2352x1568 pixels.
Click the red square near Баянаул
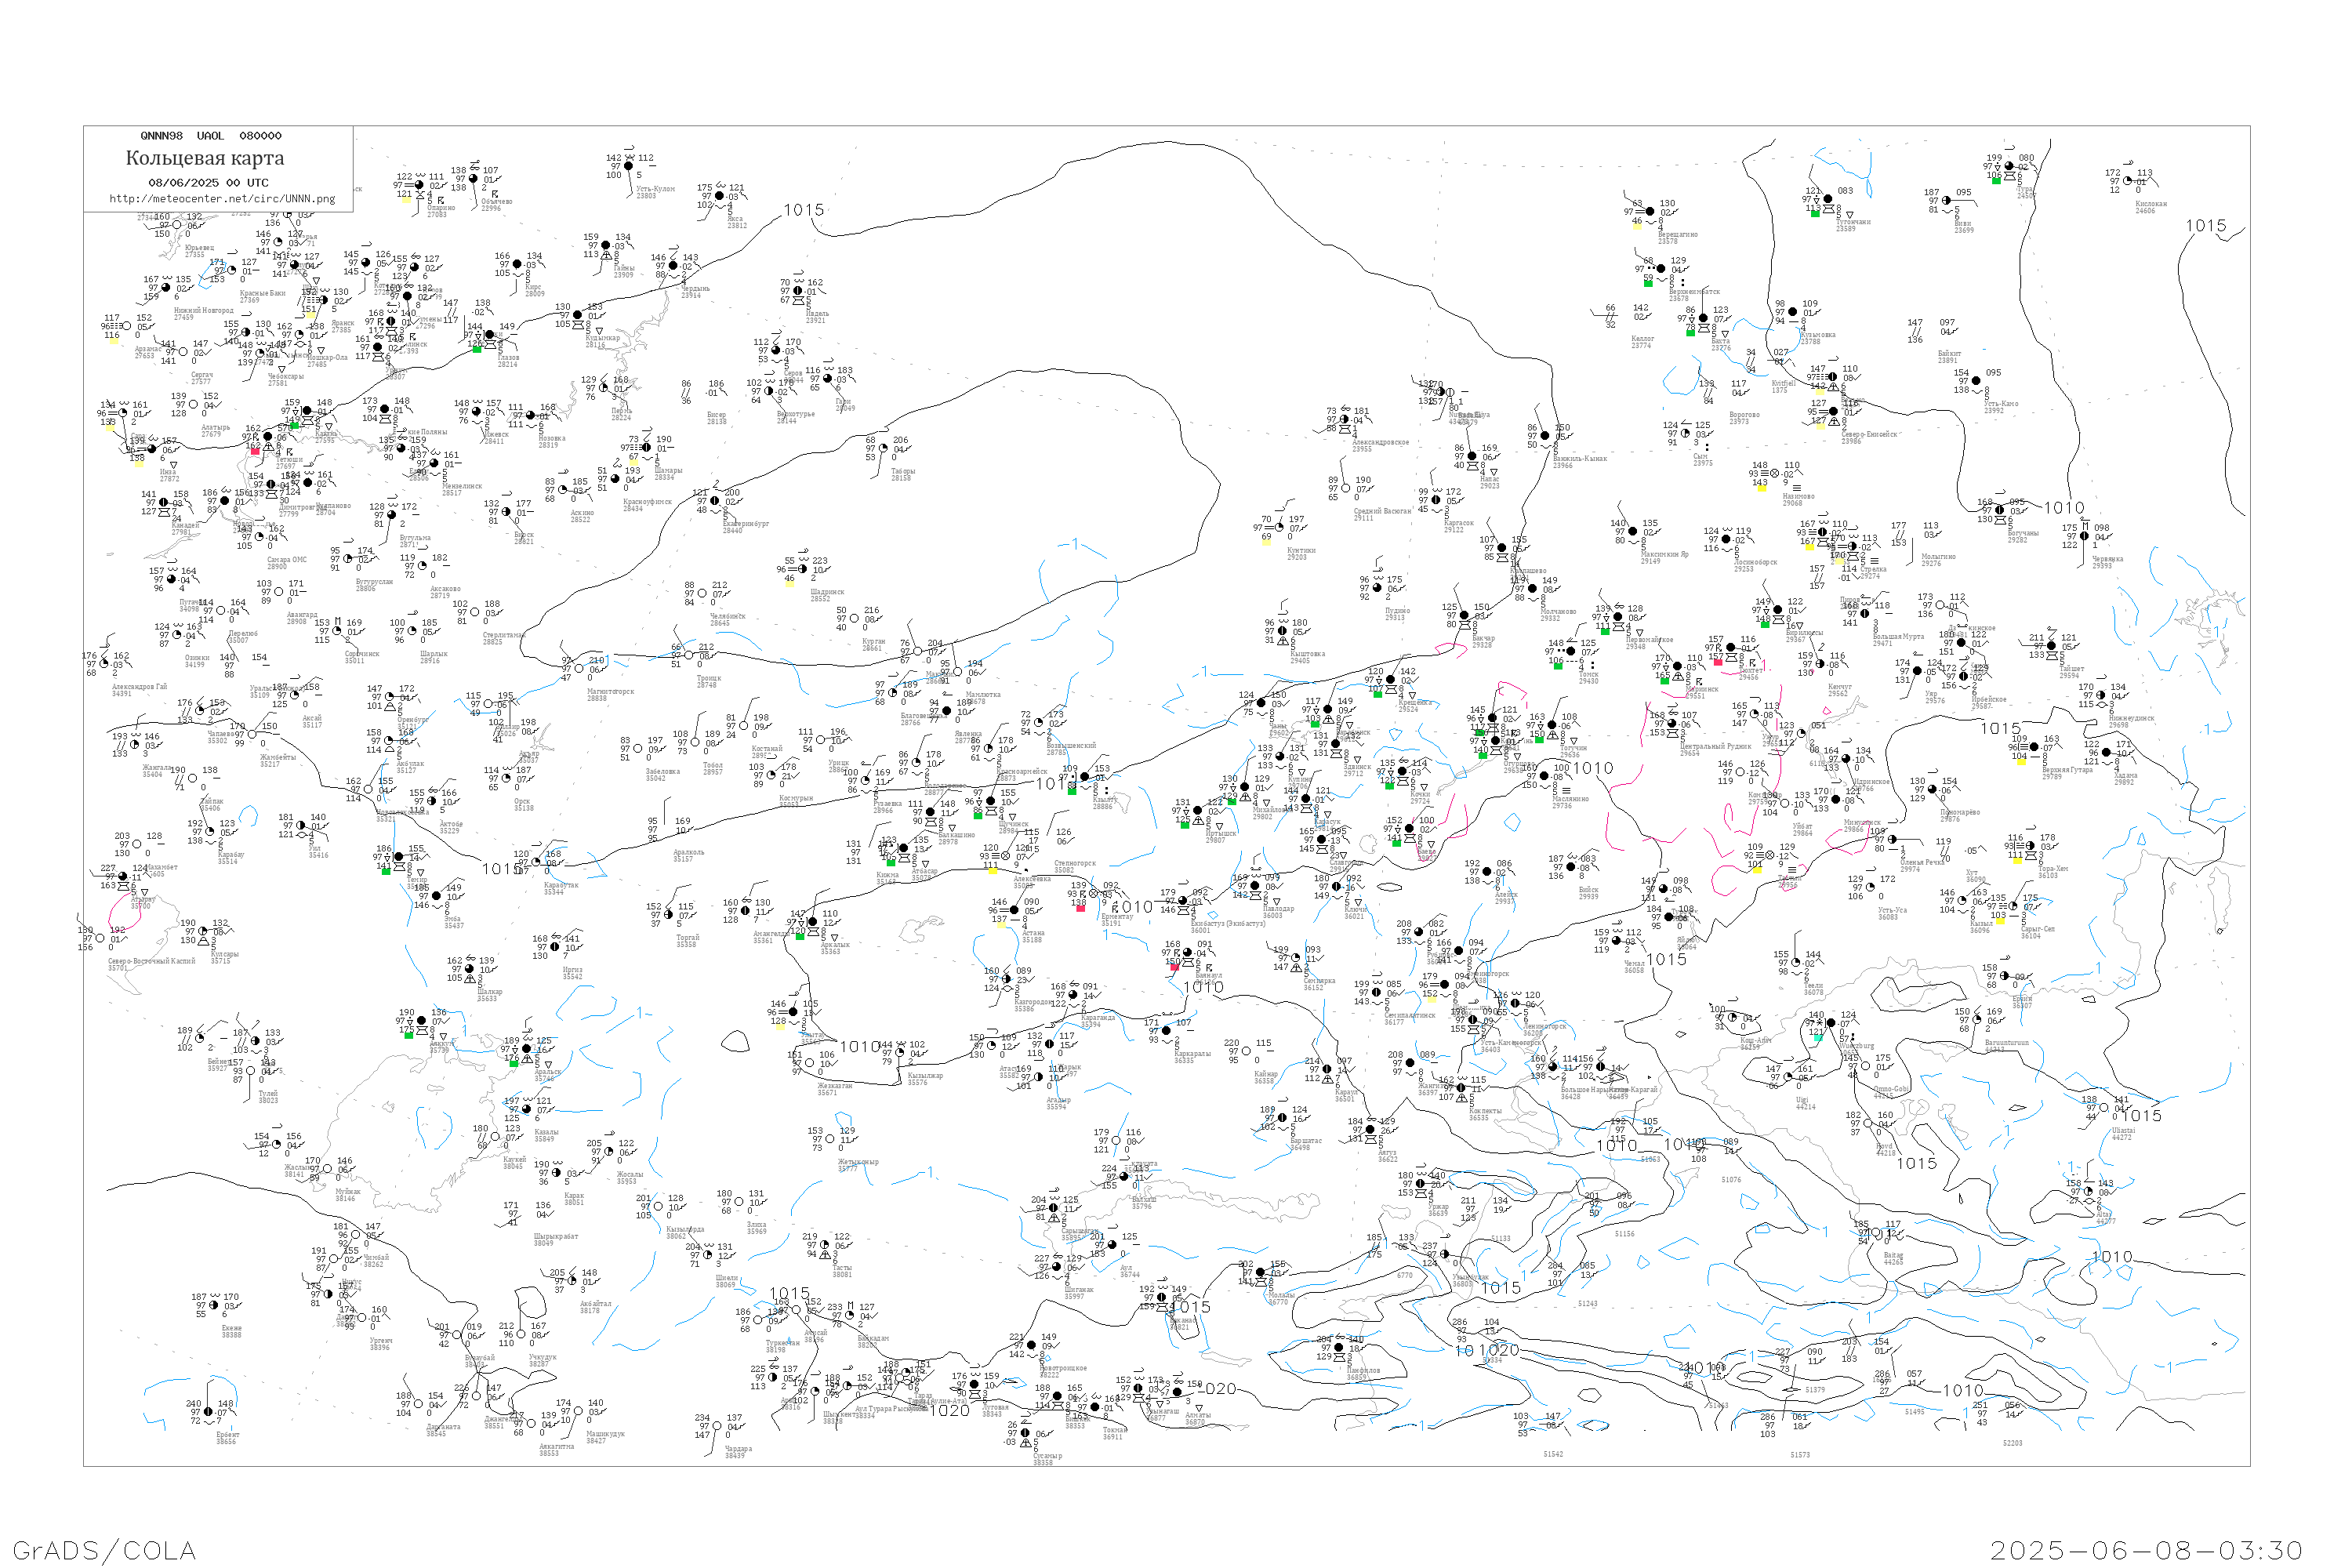pos(1174,967)
